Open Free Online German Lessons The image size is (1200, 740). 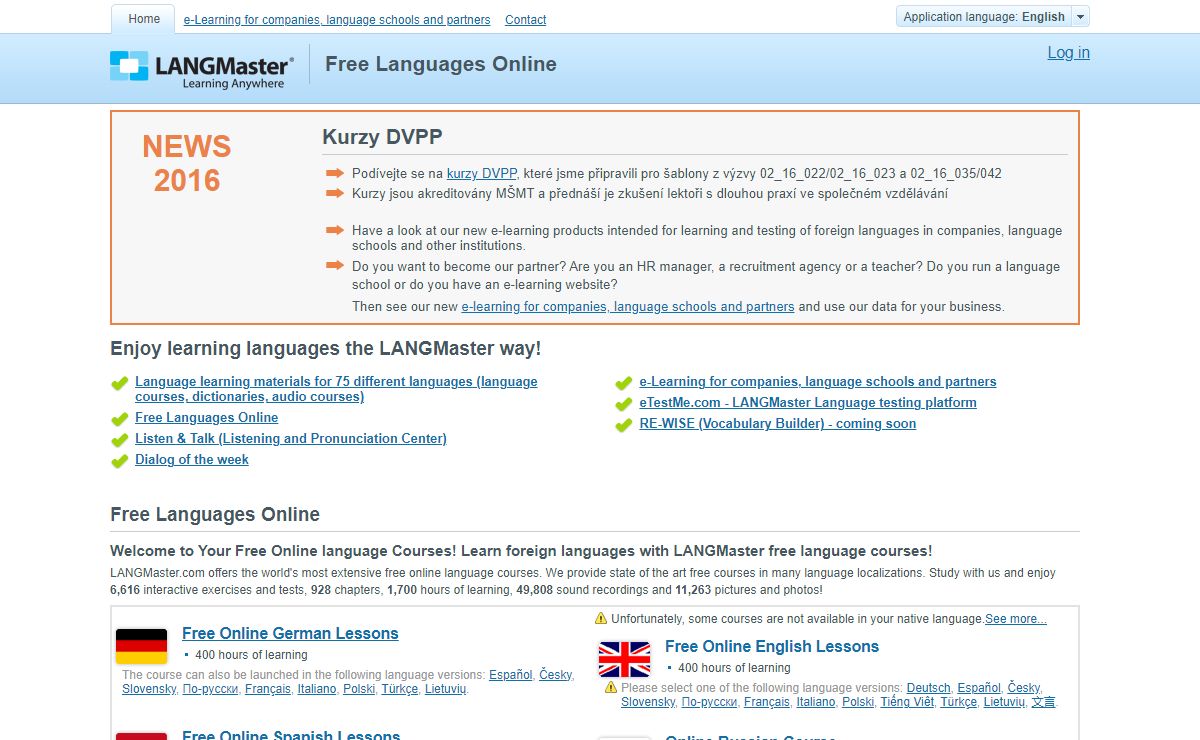pyautogui.click(x=290, y=633)
